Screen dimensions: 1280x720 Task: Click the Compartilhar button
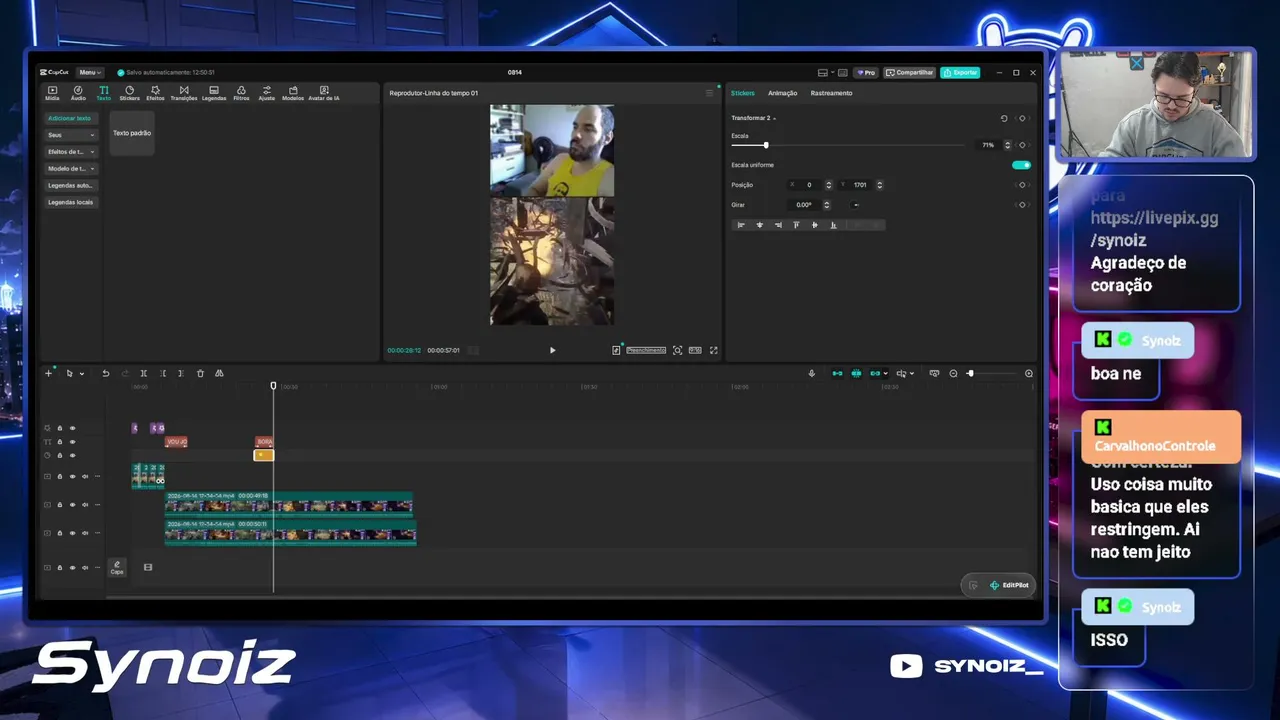[909, 73]
